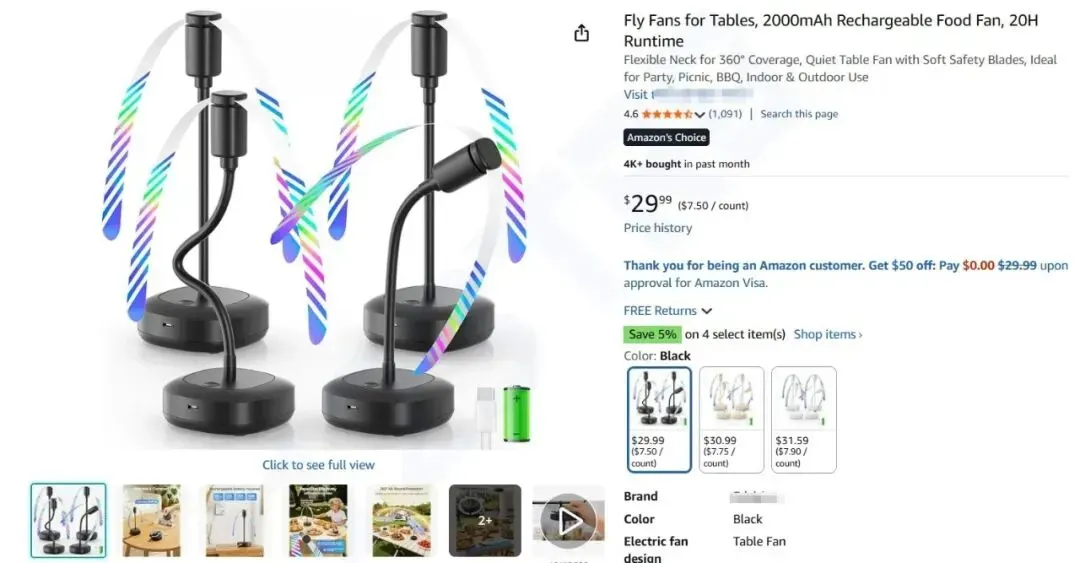The height and width of the screenshot is (563, 1080).
Task: Click Search this page link
Action: pos(799,114)
